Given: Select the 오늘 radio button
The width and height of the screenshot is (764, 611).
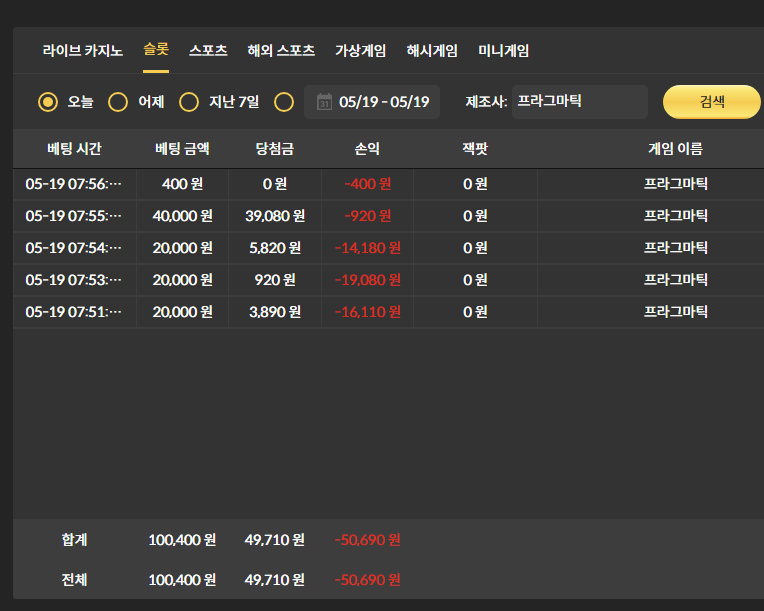Looking at the screenshot, I should tap(48, 102).
